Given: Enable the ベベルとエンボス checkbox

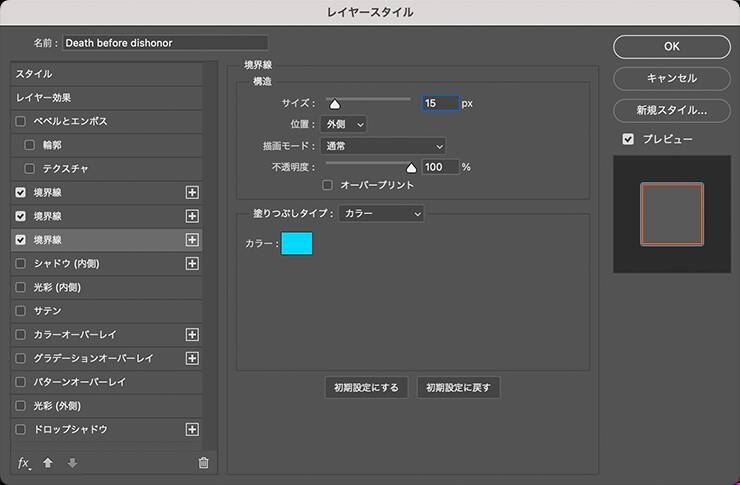Looking at the screenshot, I should 21,121.
